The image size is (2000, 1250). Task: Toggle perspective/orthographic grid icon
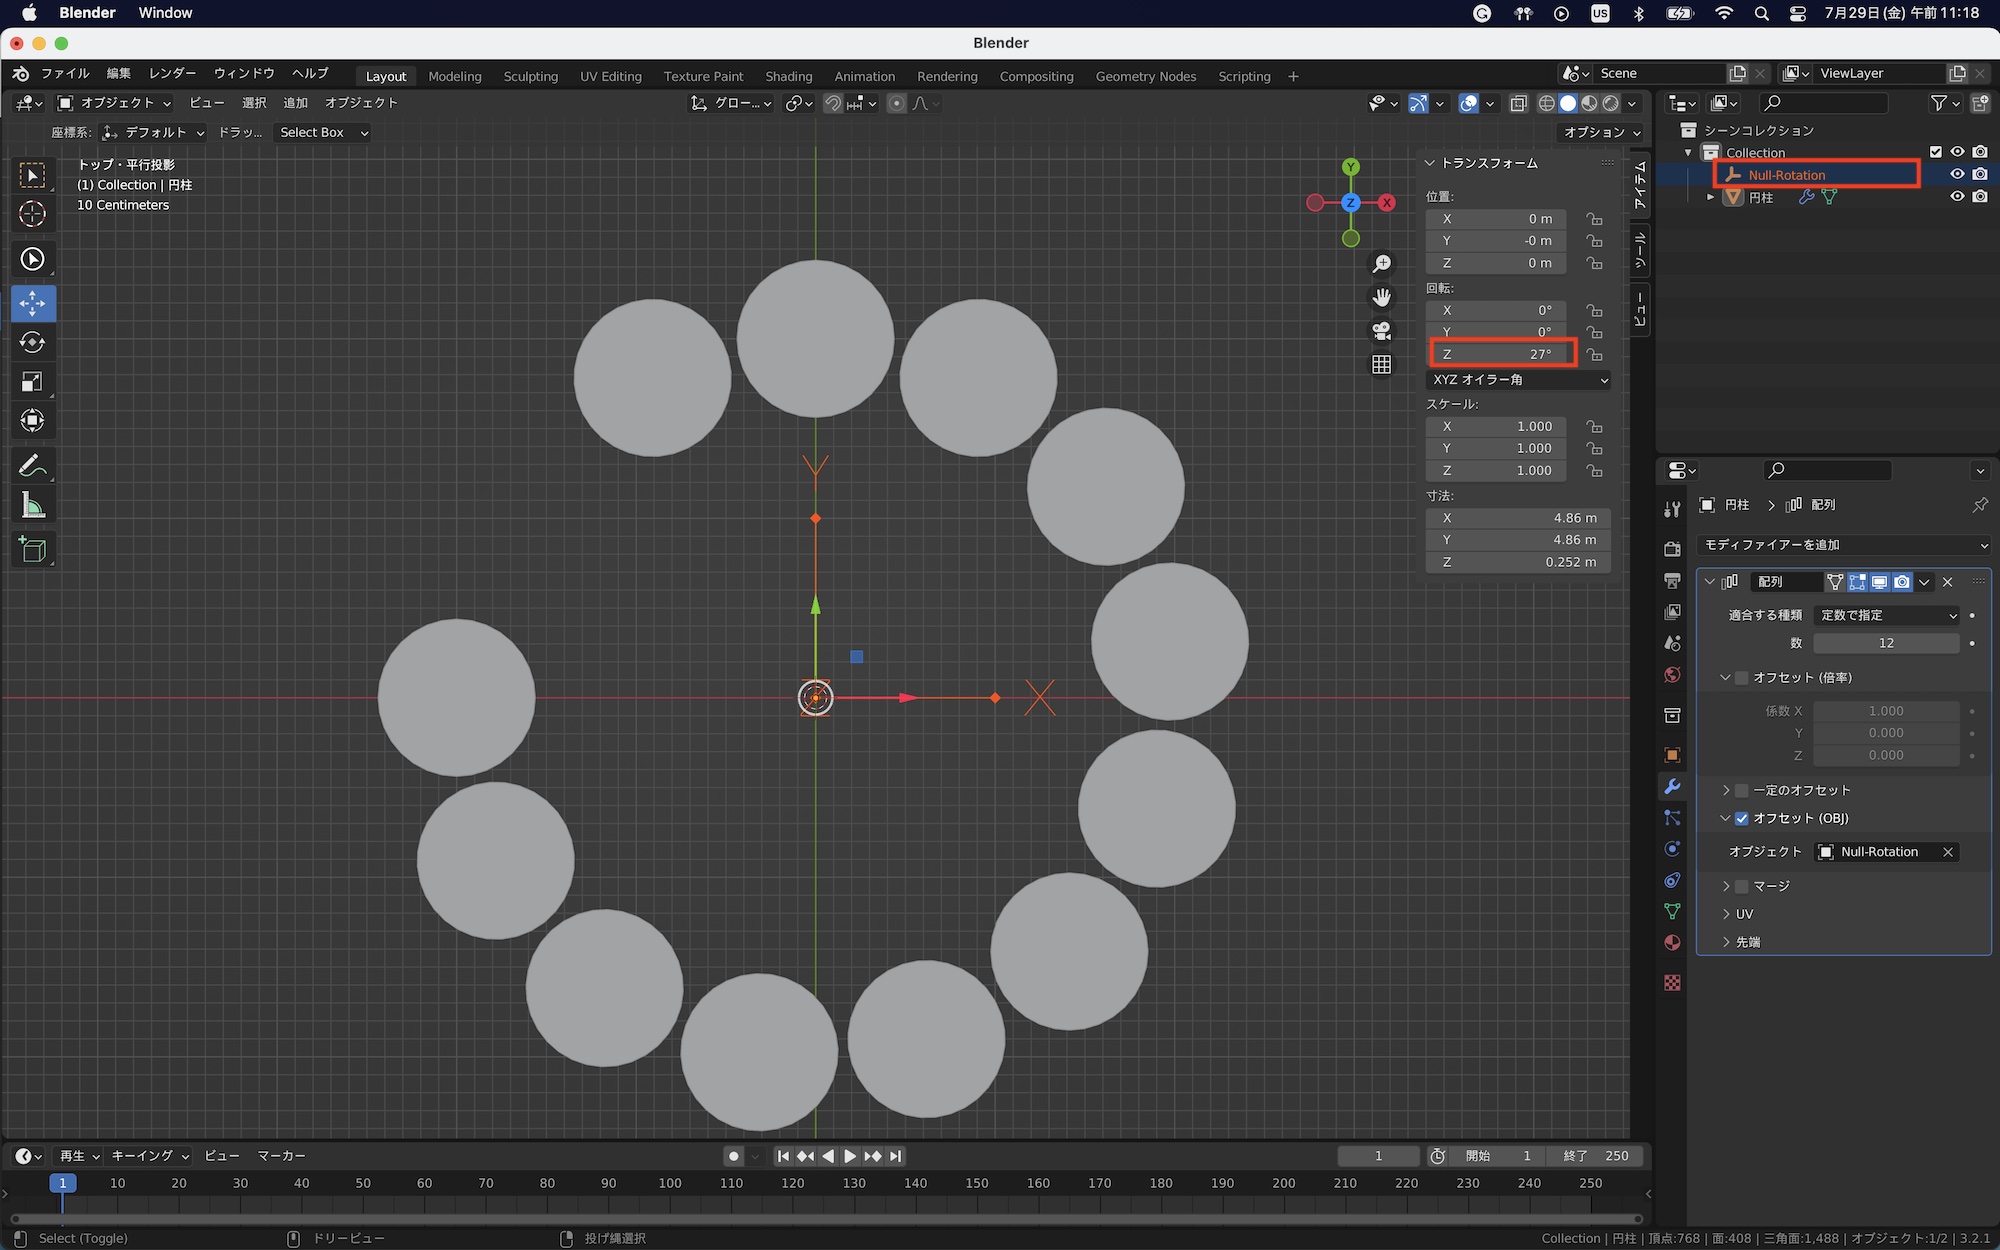coord(1381,365)
